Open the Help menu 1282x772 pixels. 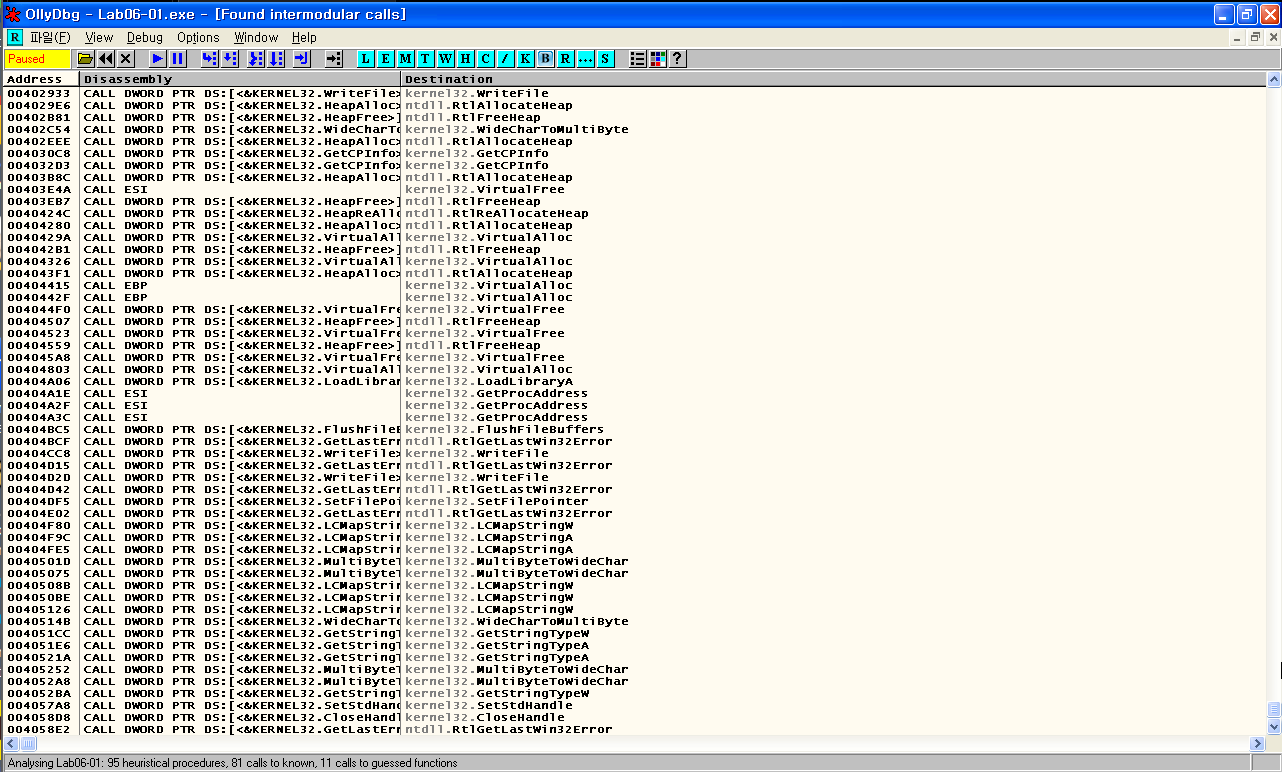coord(304,38)
